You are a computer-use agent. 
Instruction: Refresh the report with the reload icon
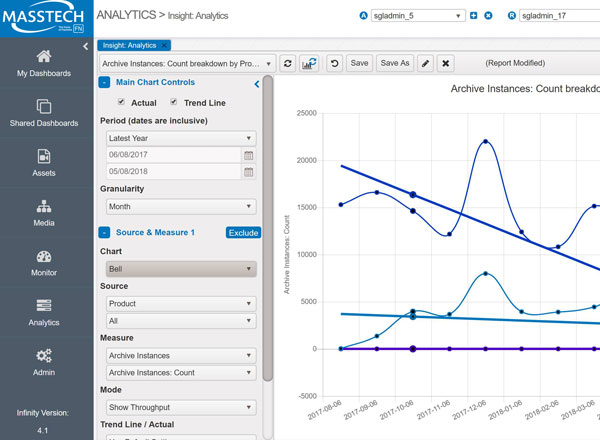click(288, 64)
